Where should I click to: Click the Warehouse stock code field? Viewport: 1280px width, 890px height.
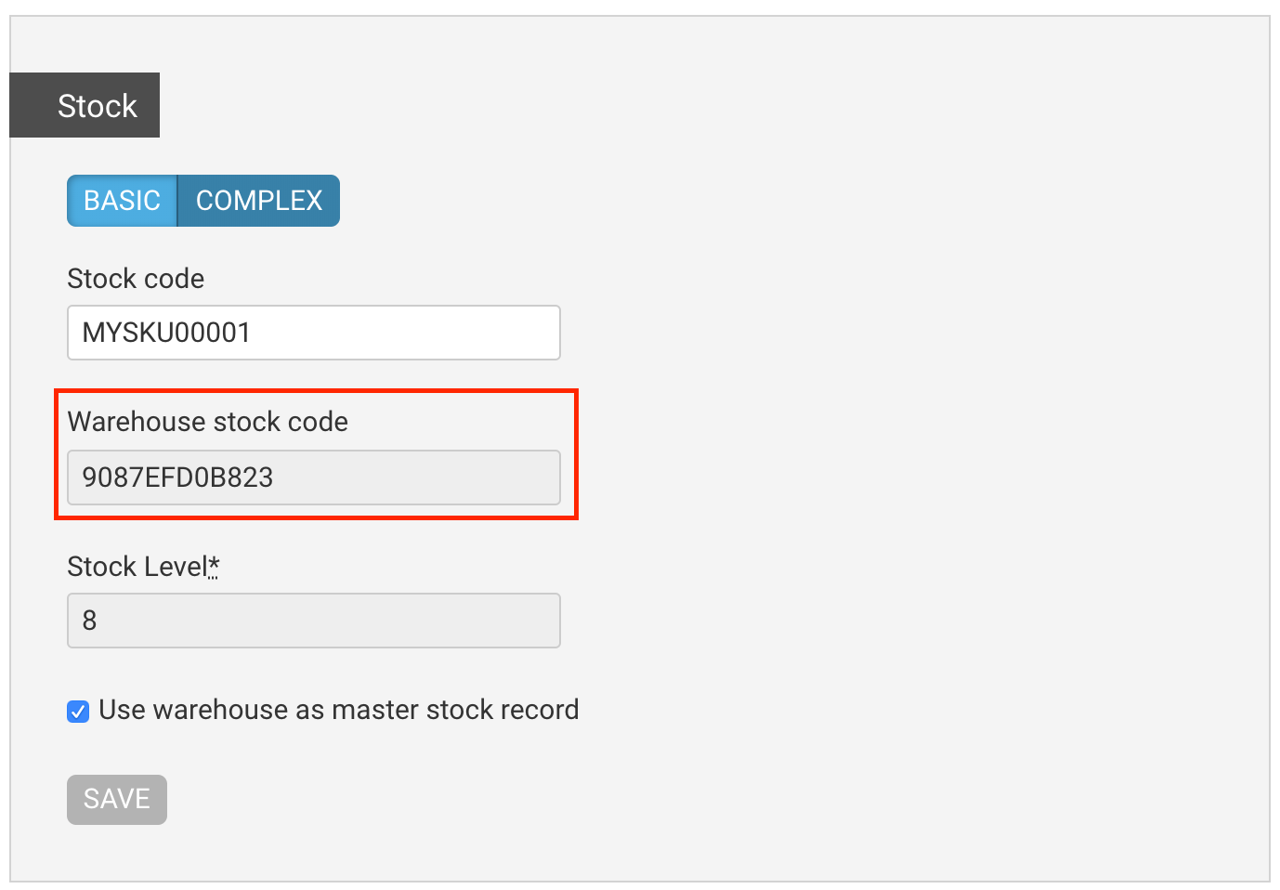pos(313,478)
